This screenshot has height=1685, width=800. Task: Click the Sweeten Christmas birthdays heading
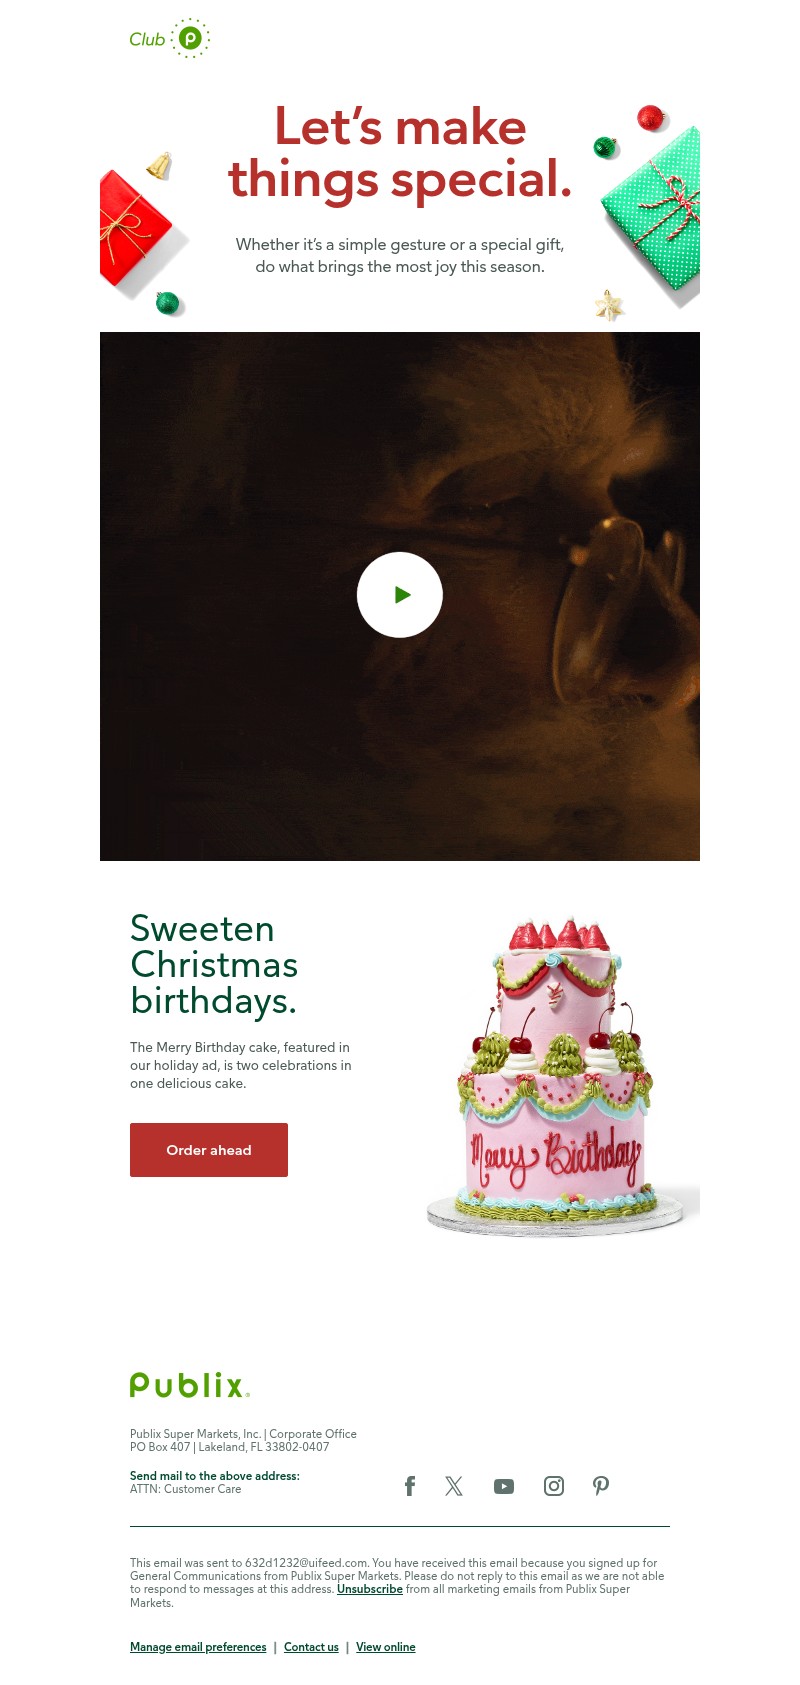(214, 964)
